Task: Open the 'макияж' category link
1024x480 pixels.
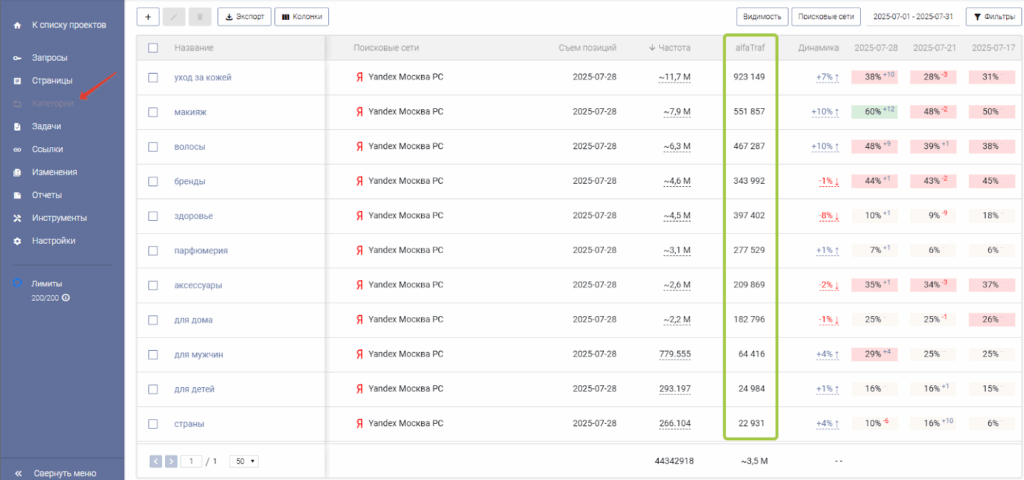Action: pos(190,112)
